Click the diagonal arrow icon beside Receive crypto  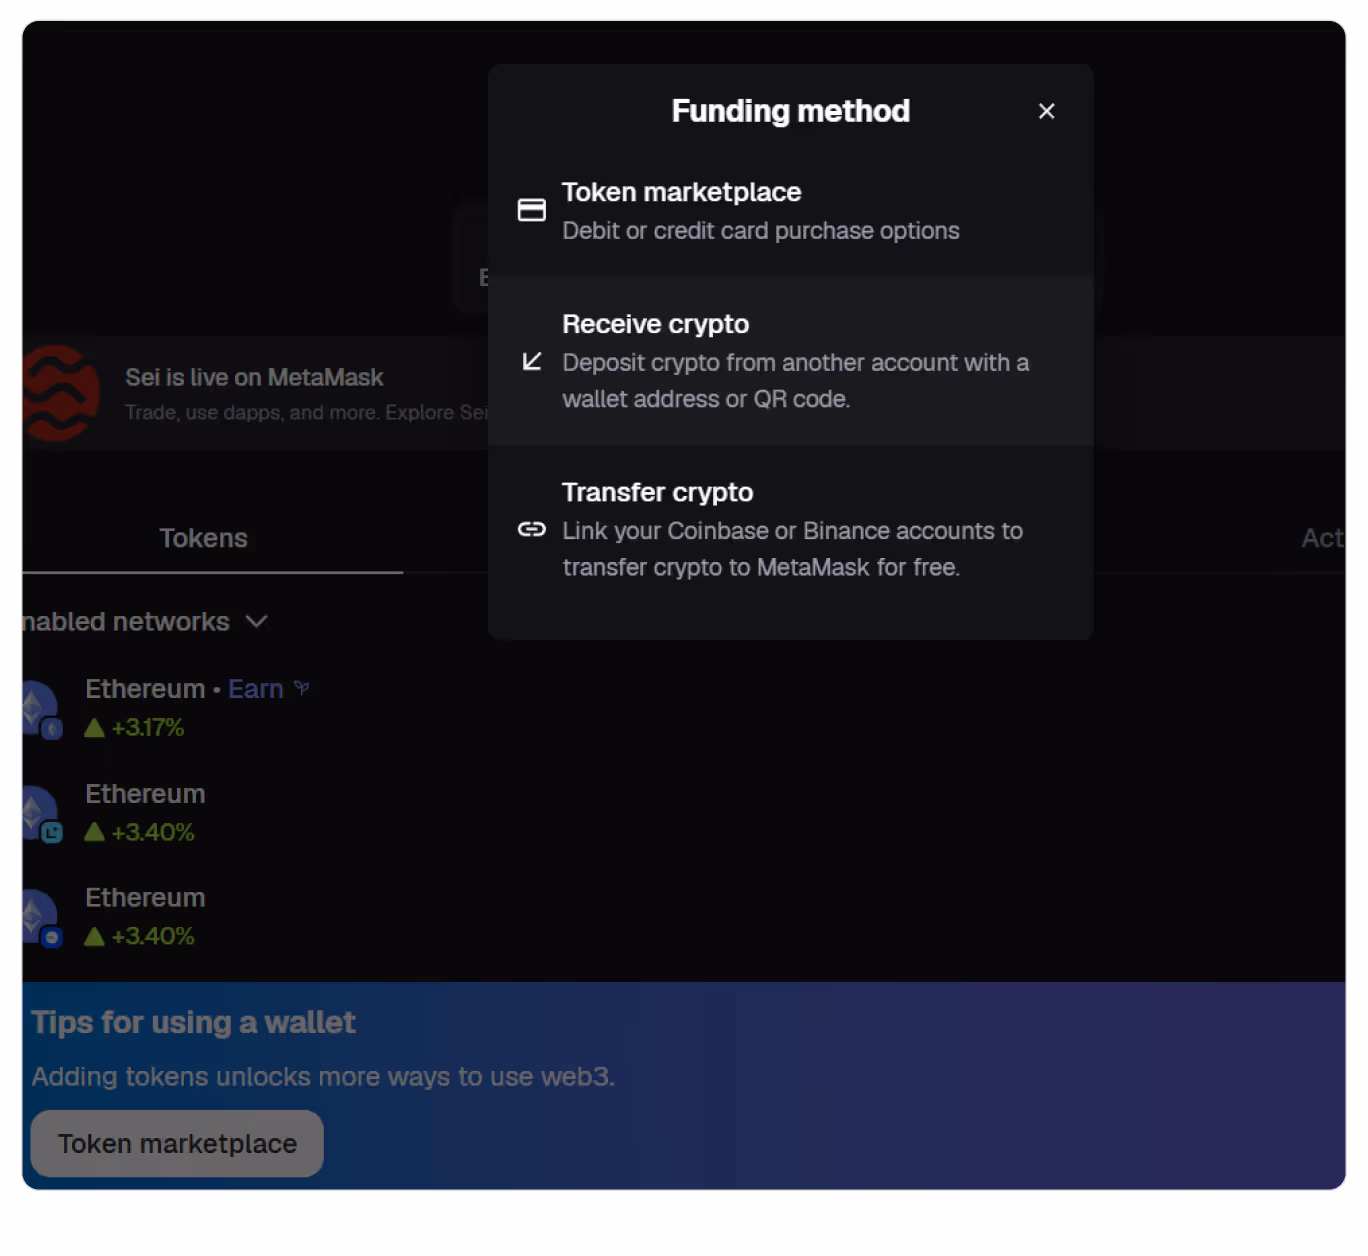(x=532, y=361)
